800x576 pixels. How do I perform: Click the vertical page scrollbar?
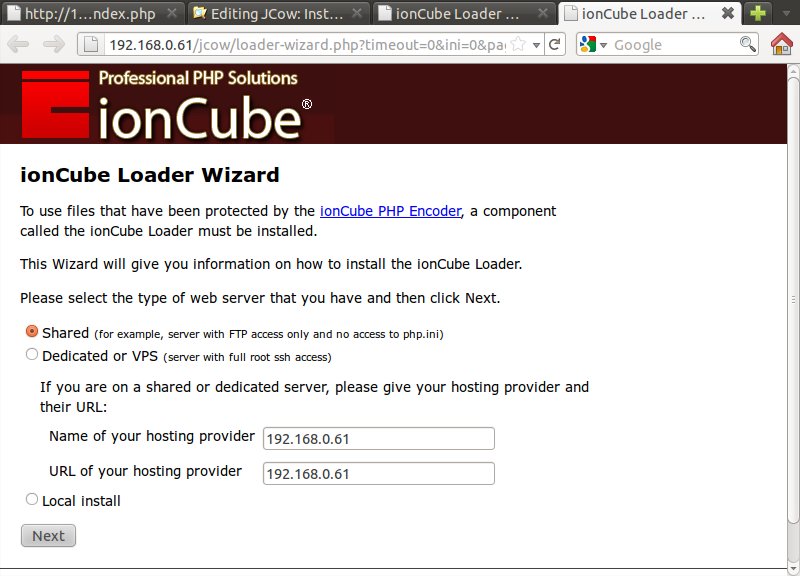pyautogui.click(x=793, y=301)
